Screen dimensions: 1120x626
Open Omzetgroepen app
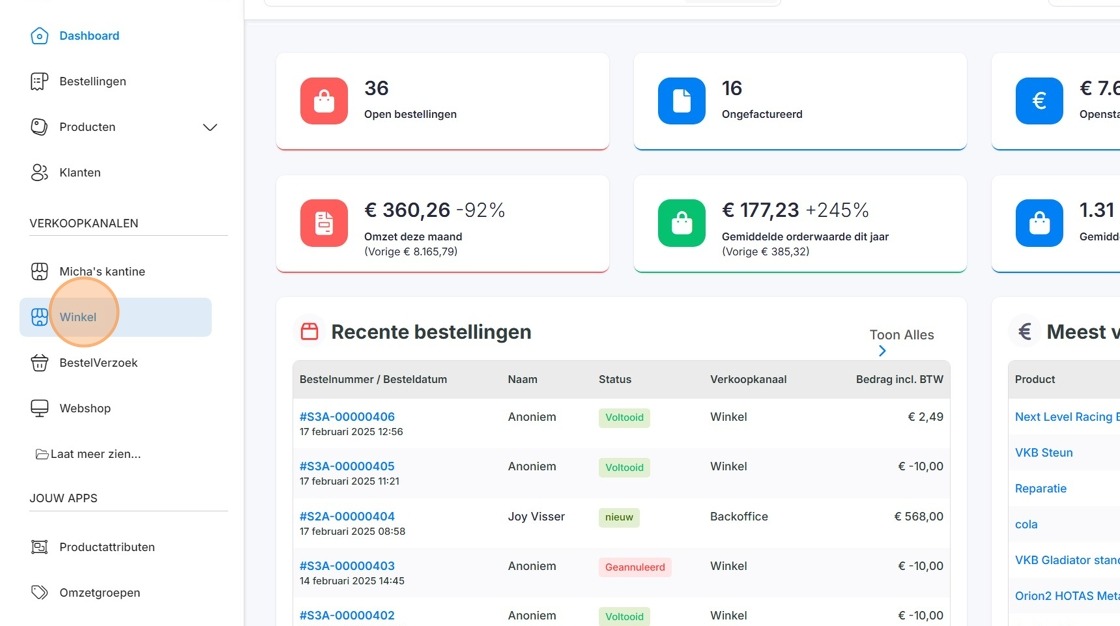click(x=100, y=593)
